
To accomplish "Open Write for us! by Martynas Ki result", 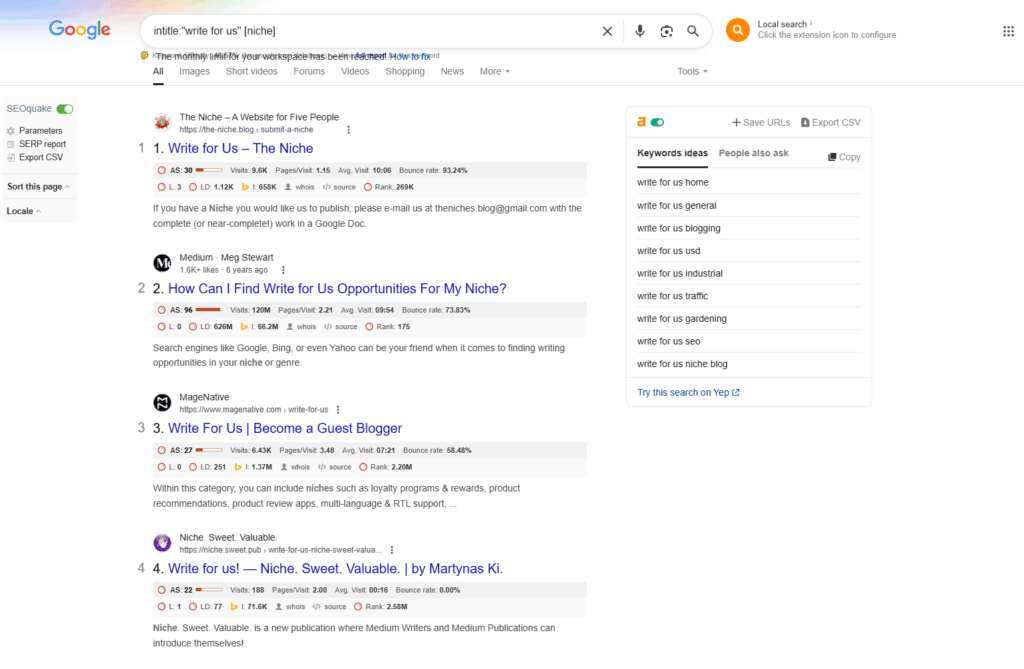I will [x=335, y=568].
